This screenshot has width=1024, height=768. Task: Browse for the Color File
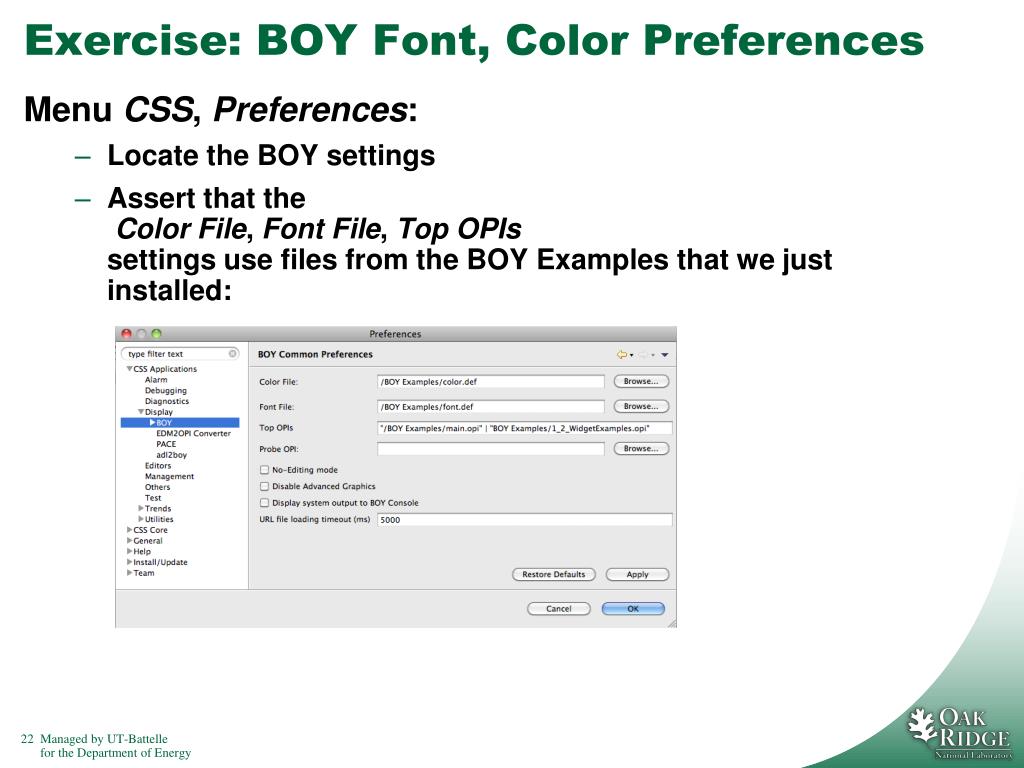(x=641, y=381)
